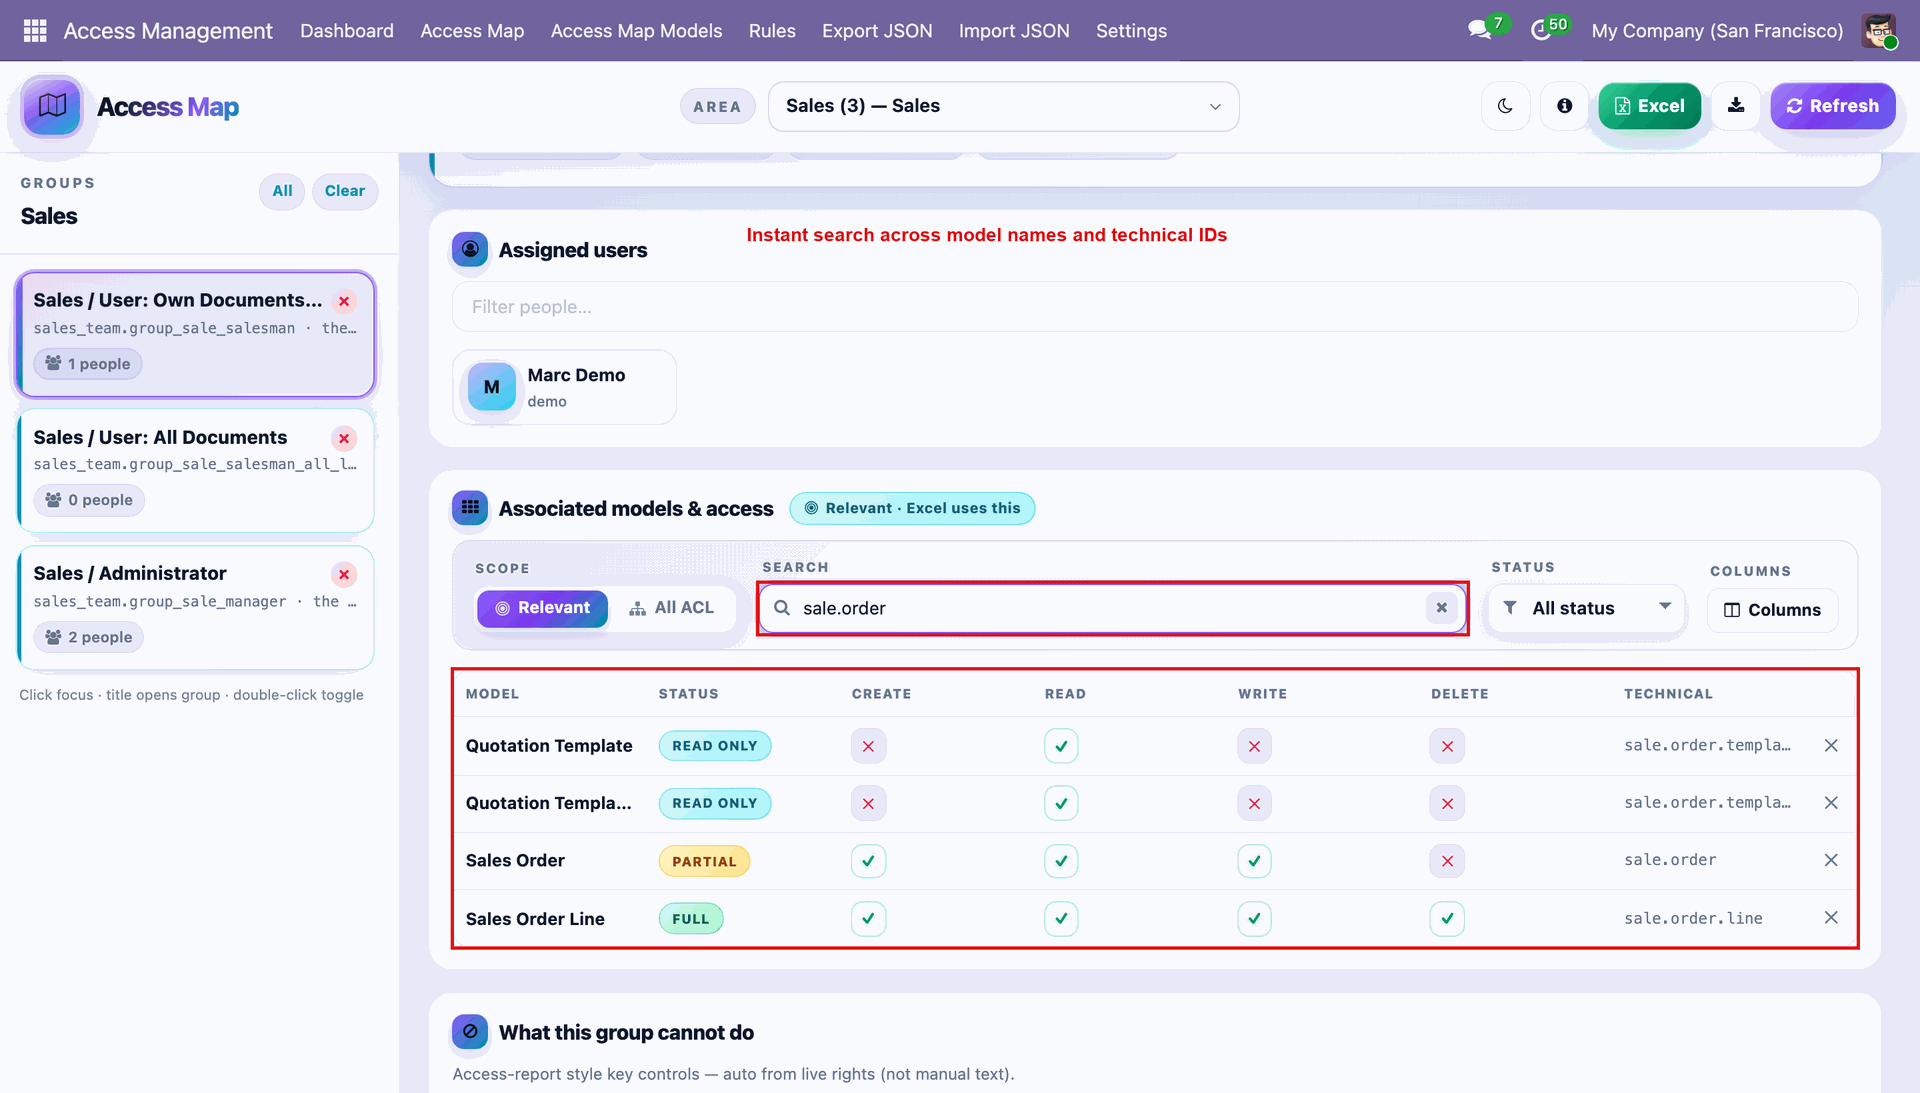This screenshot has height=1093, width=1920.
Task: Click the 2 people badge
Action: 89,637
